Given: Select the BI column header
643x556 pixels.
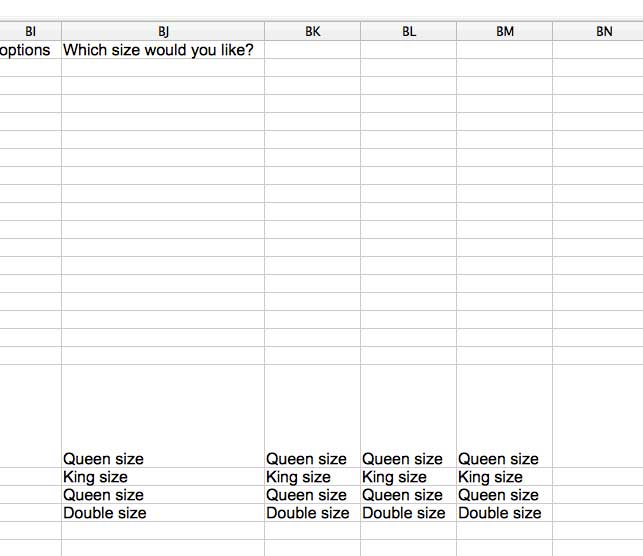Looking at the screenshot, I should tap(30, 31).
